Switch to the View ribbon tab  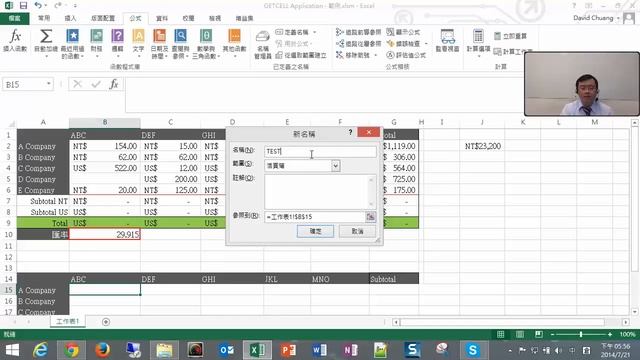click(x=215, y=18)
